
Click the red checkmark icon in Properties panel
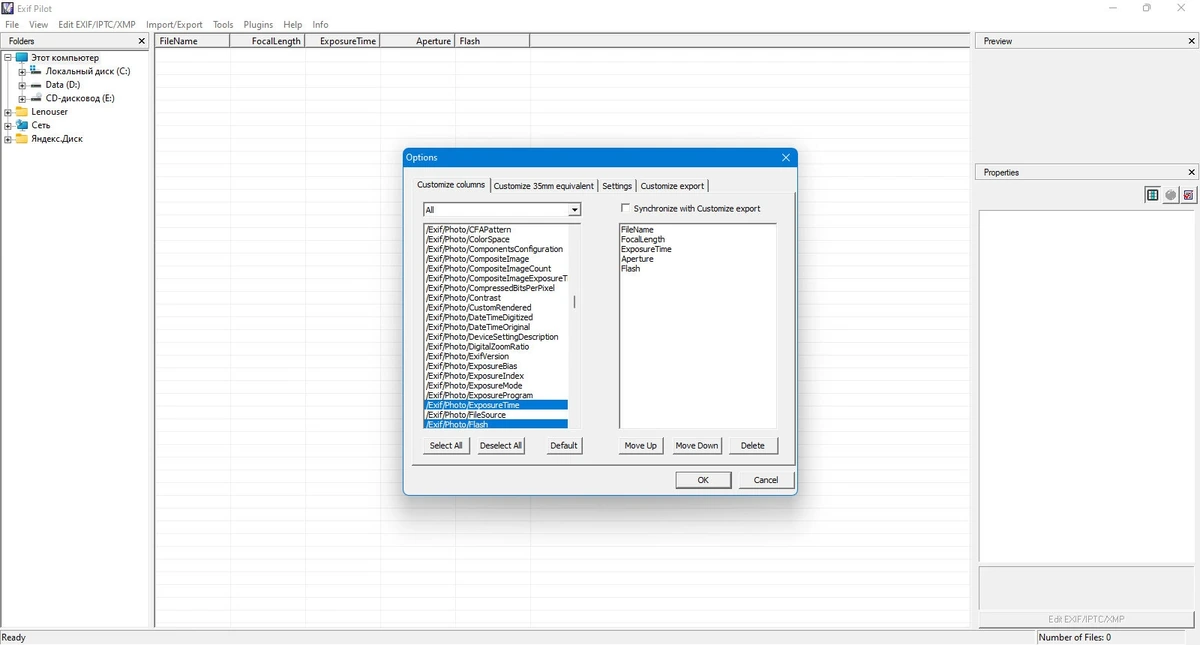[x=1188, y=195]
